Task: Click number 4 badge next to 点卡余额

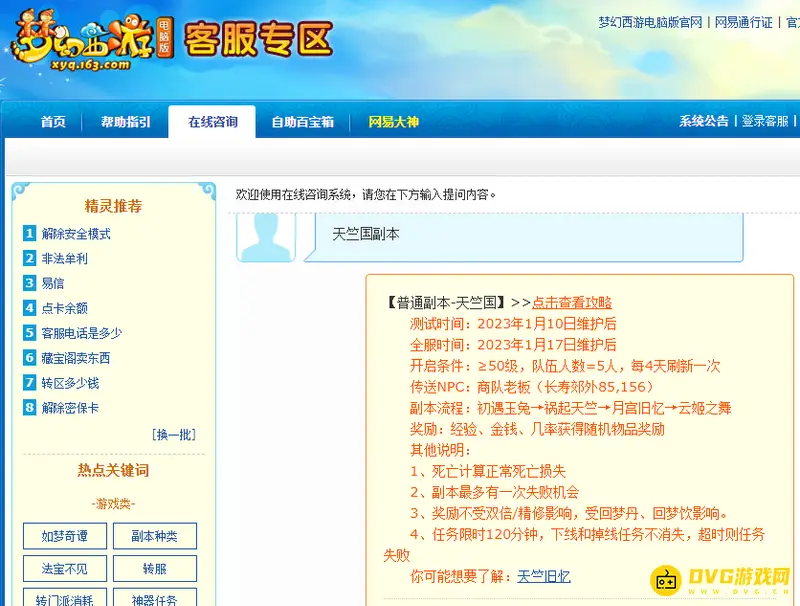Action: [30, 308]
